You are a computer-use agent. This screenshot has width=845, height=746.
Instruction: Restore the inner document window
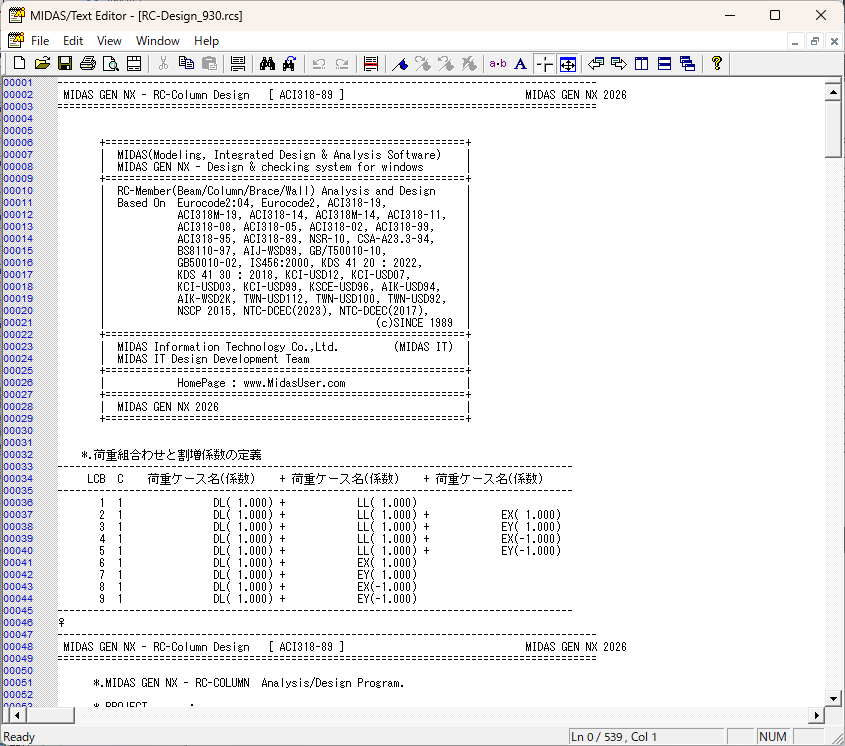815,41
